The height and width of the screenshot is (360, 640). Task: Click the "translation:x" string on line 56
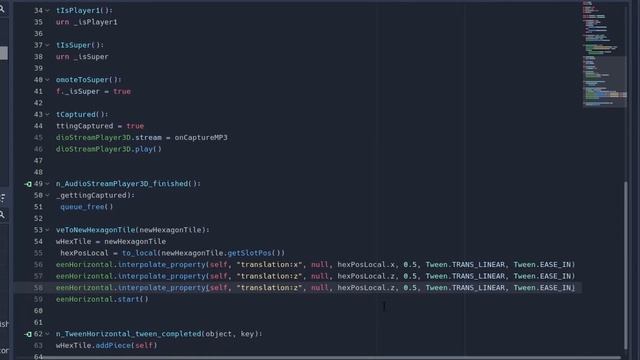[270, 264]
